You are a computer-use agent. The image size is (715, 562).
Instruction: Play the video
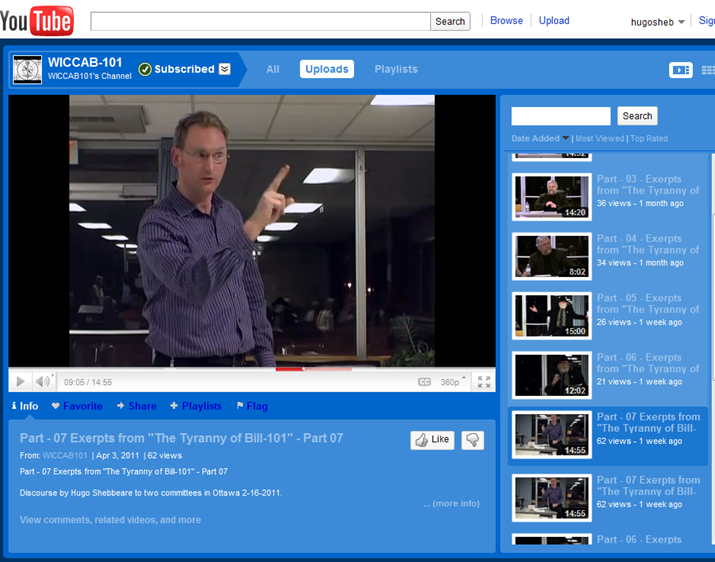point(21,381)
